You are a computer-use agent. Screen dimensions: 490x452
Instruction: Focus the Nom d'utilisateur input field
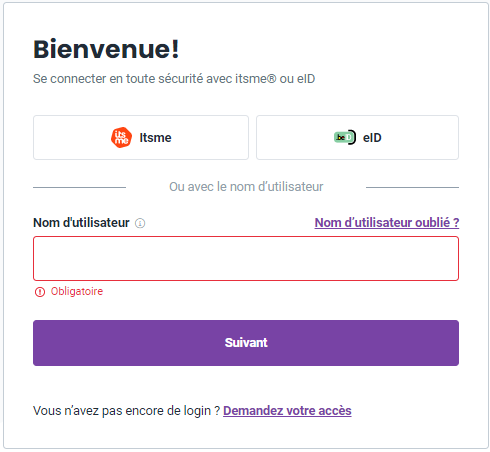pyautogui.click(x=246, y=259)
